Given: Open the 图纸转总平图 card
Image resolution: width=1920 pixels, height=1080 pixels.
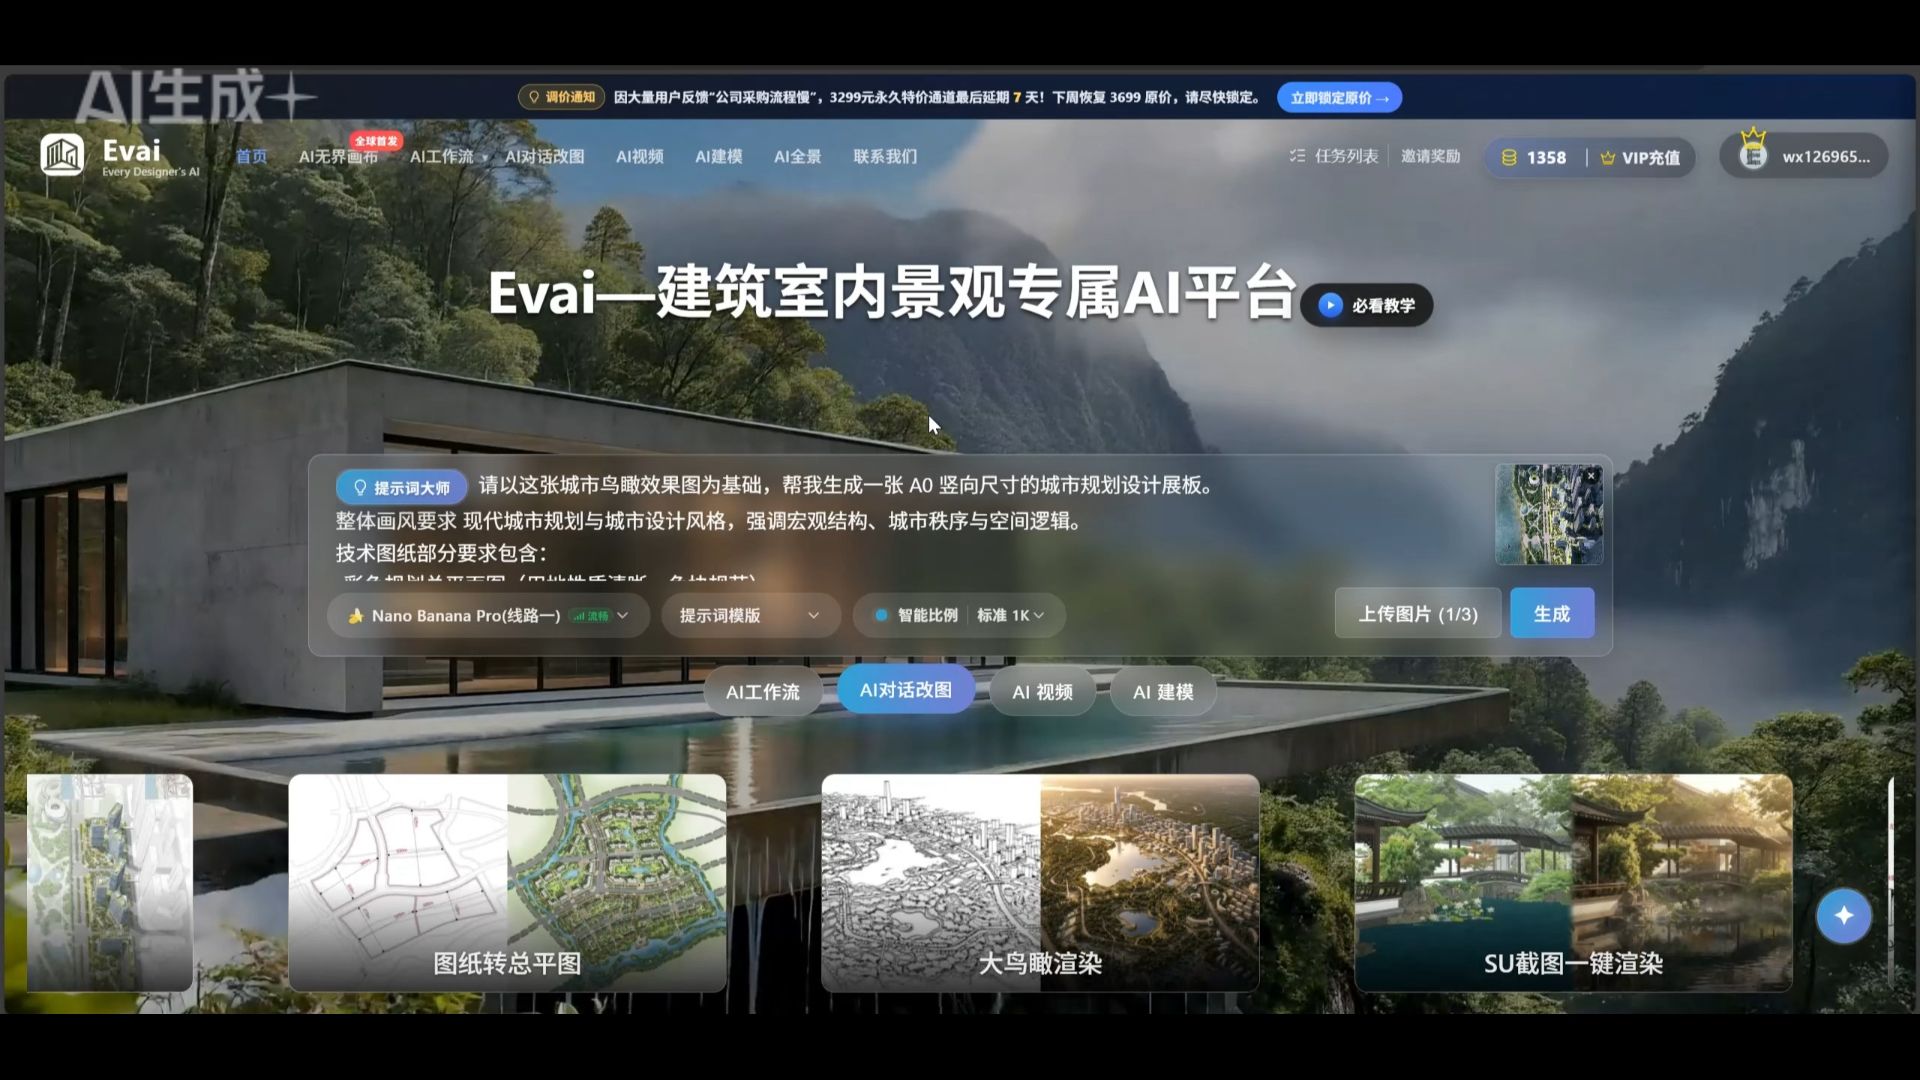Looking at the screenshot, I should tap(507, 883).
